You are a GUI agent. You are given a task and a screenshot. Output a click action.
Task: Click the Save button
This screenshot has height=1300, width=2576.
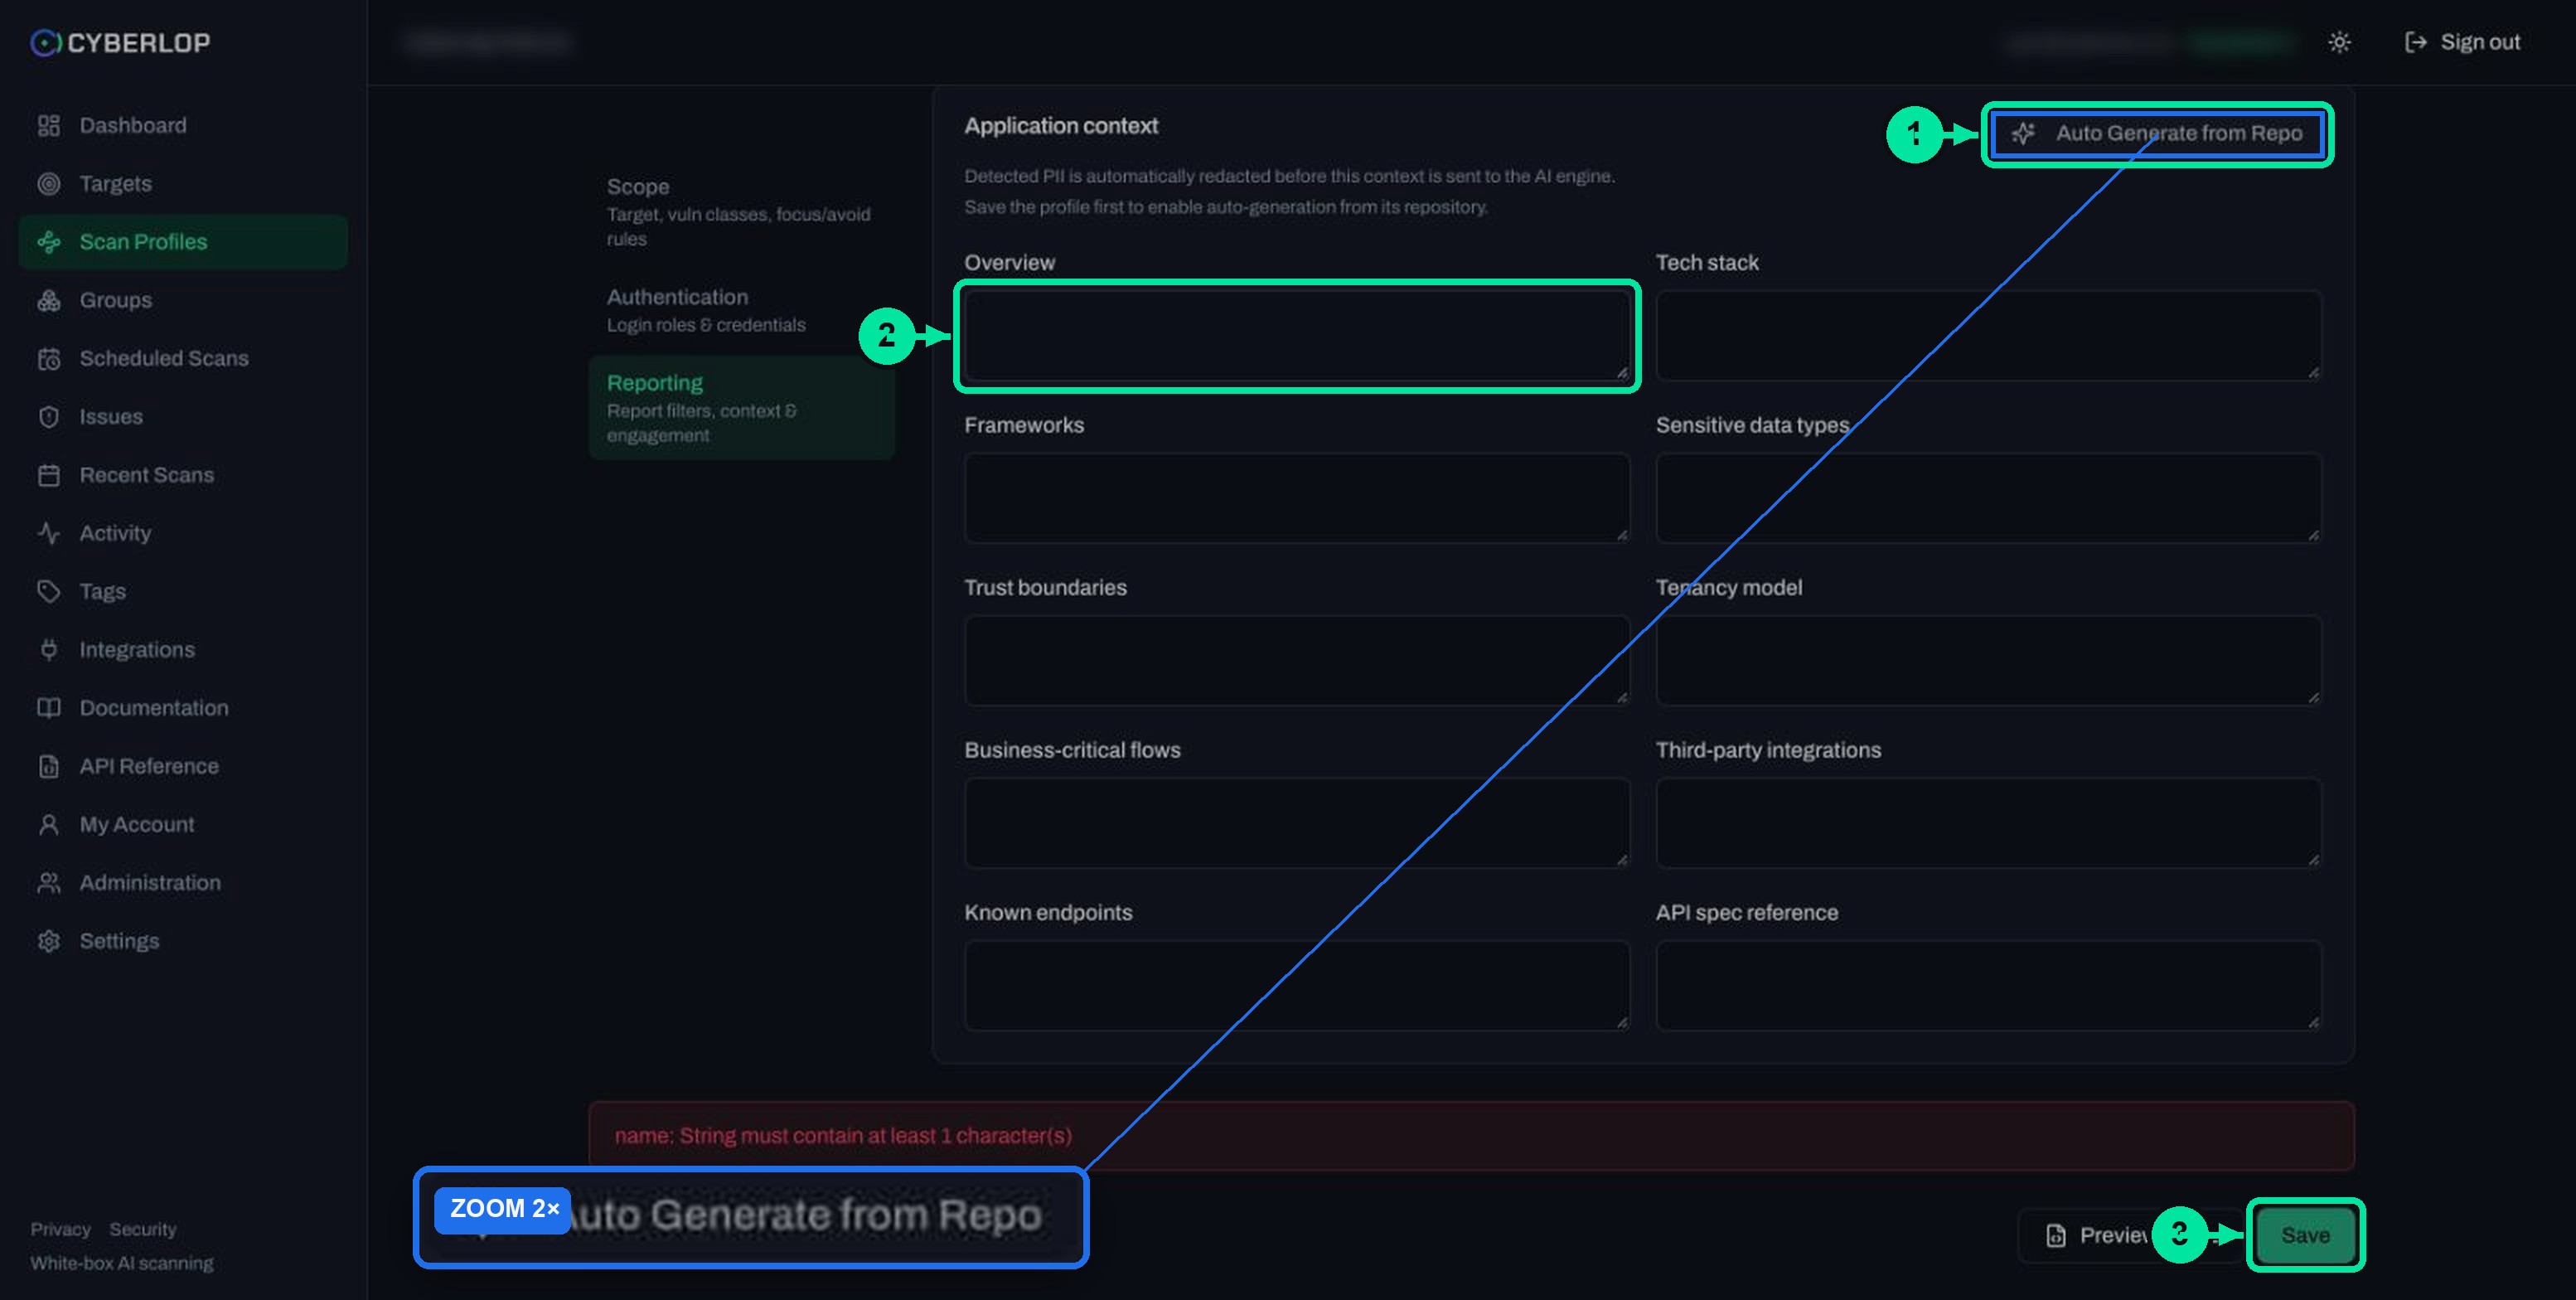tap(2305, 1235)
